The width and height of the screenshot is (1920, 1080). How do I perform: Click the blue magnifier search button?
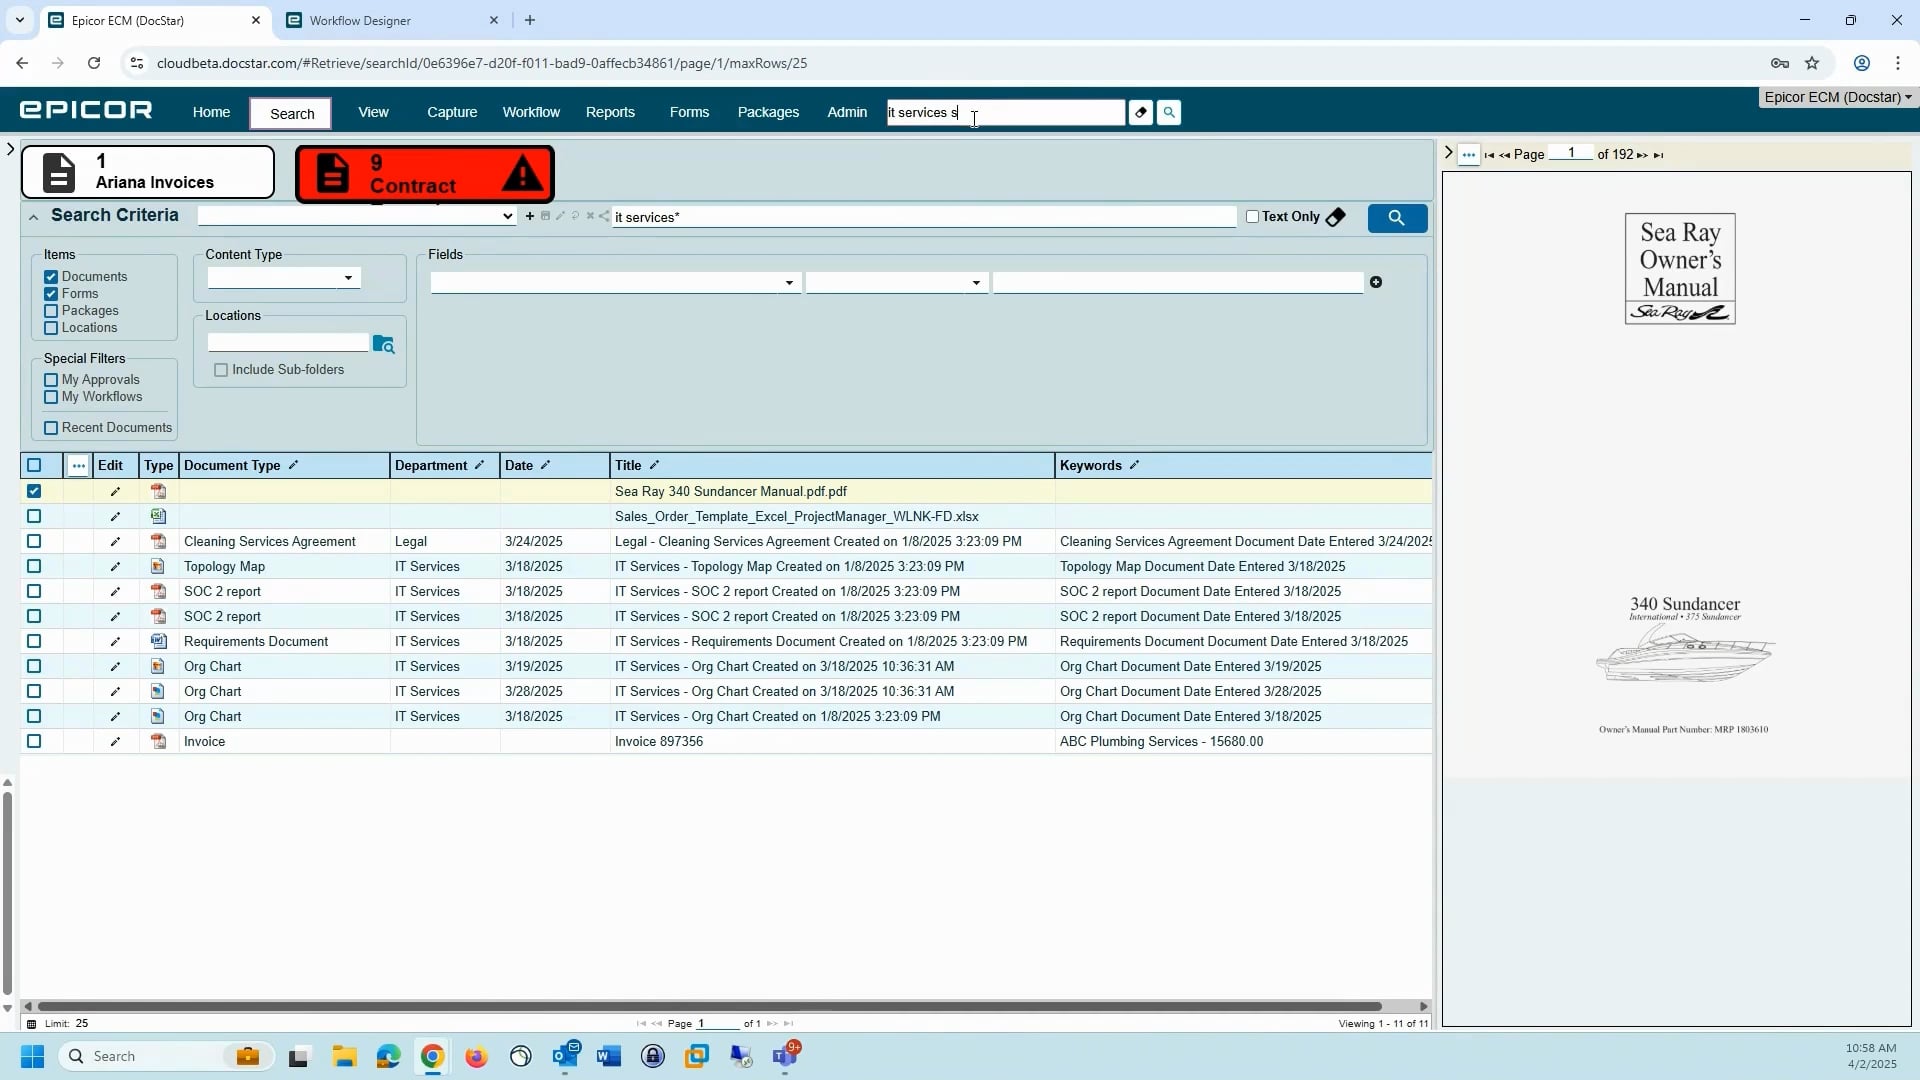point(1396,218)
